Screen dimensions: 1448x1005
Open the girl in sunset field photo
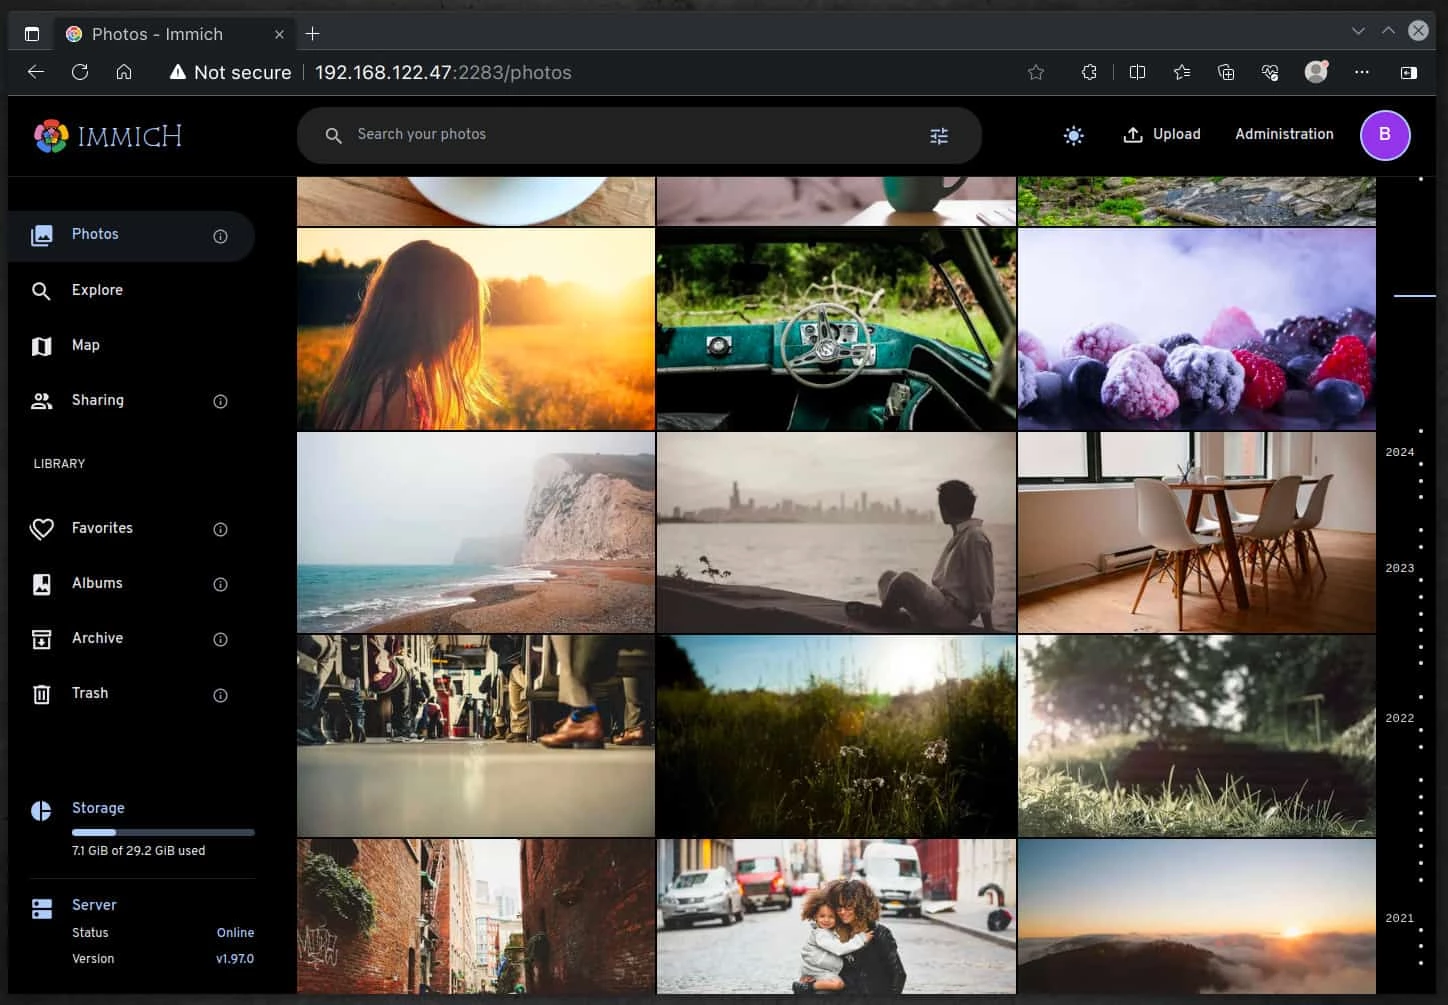pyautogui.click(x=476, y=329)
